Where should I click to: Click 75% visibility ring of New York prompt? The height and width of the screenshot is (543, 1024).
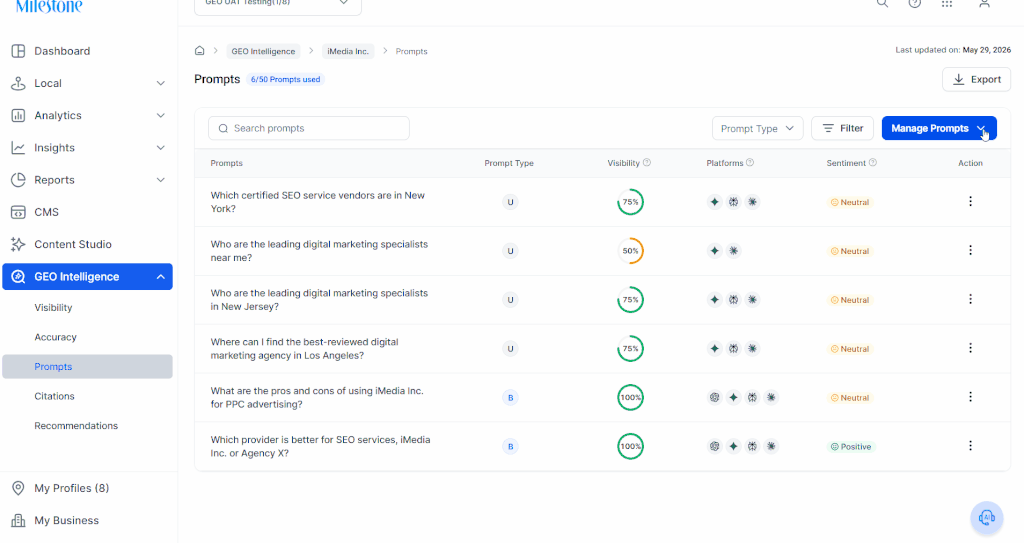630,202
